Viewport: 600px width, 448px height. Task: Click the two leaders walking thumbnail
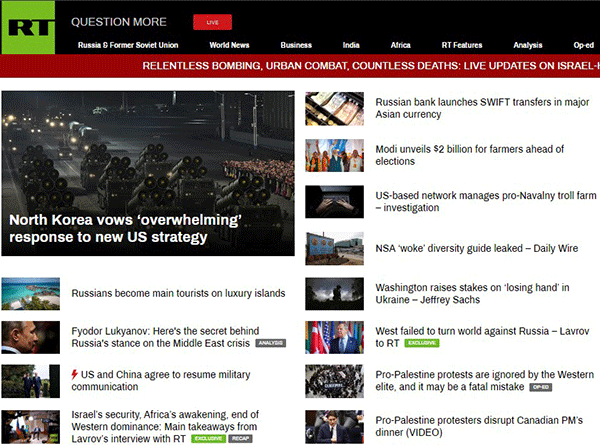point(31,381)
